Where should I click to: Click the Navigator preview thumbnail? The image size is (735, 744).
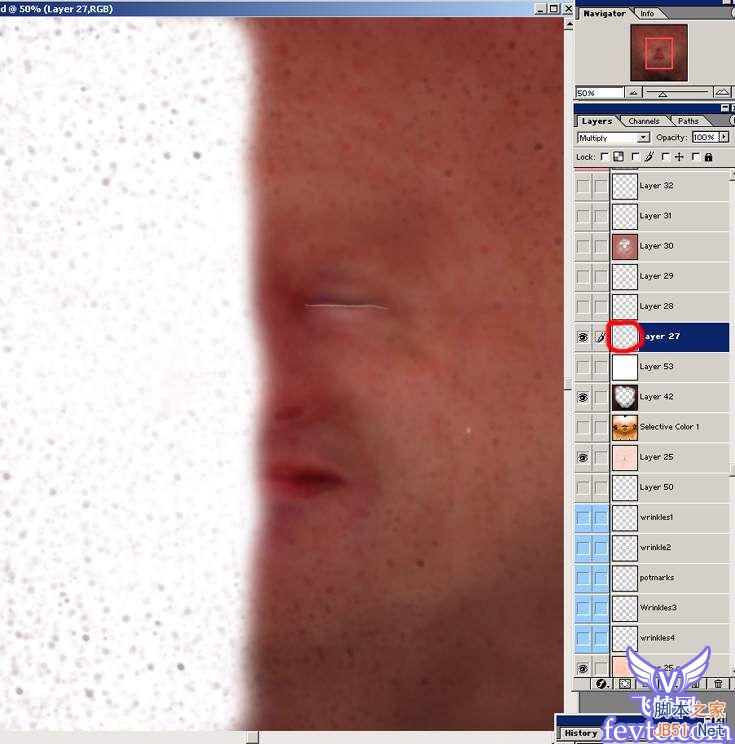click(659, 53)
